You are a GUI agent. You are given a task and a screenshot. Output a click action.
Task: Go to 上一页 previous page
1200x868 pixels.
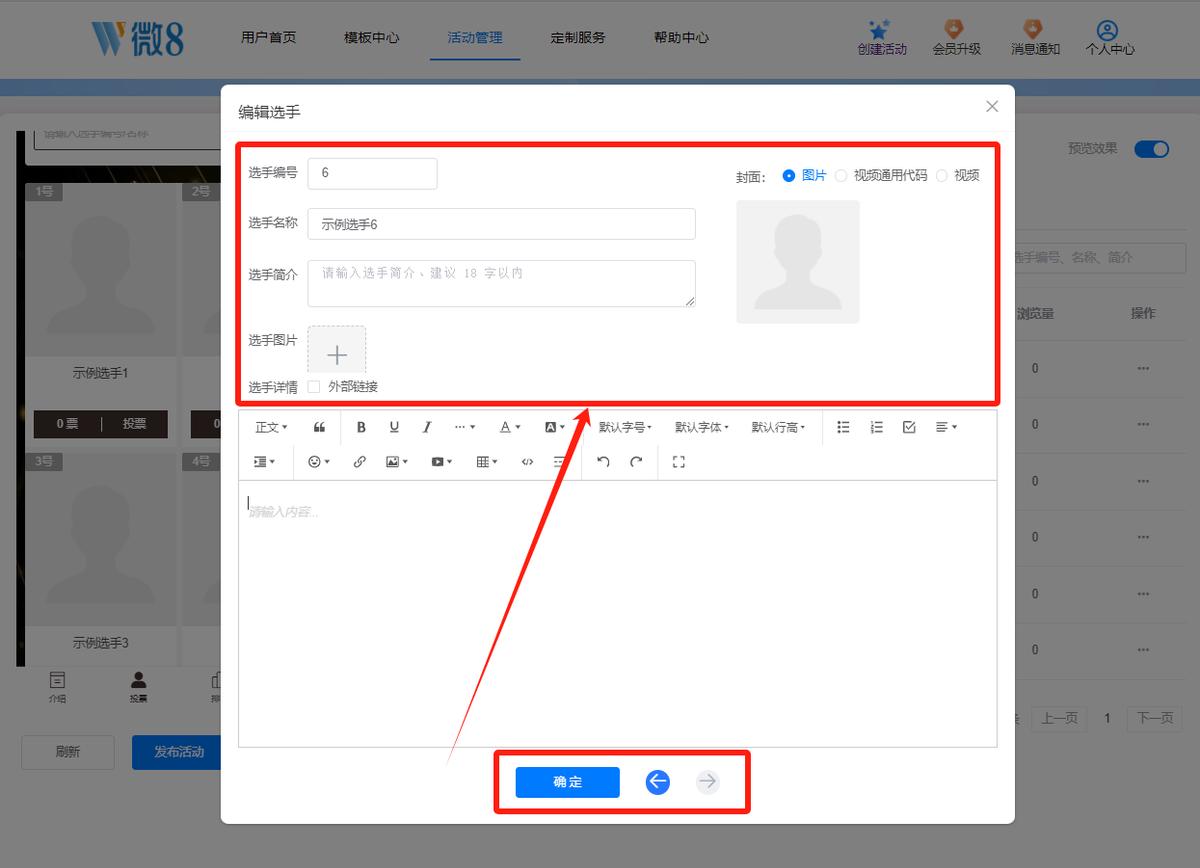click(x=1059, y=718)
